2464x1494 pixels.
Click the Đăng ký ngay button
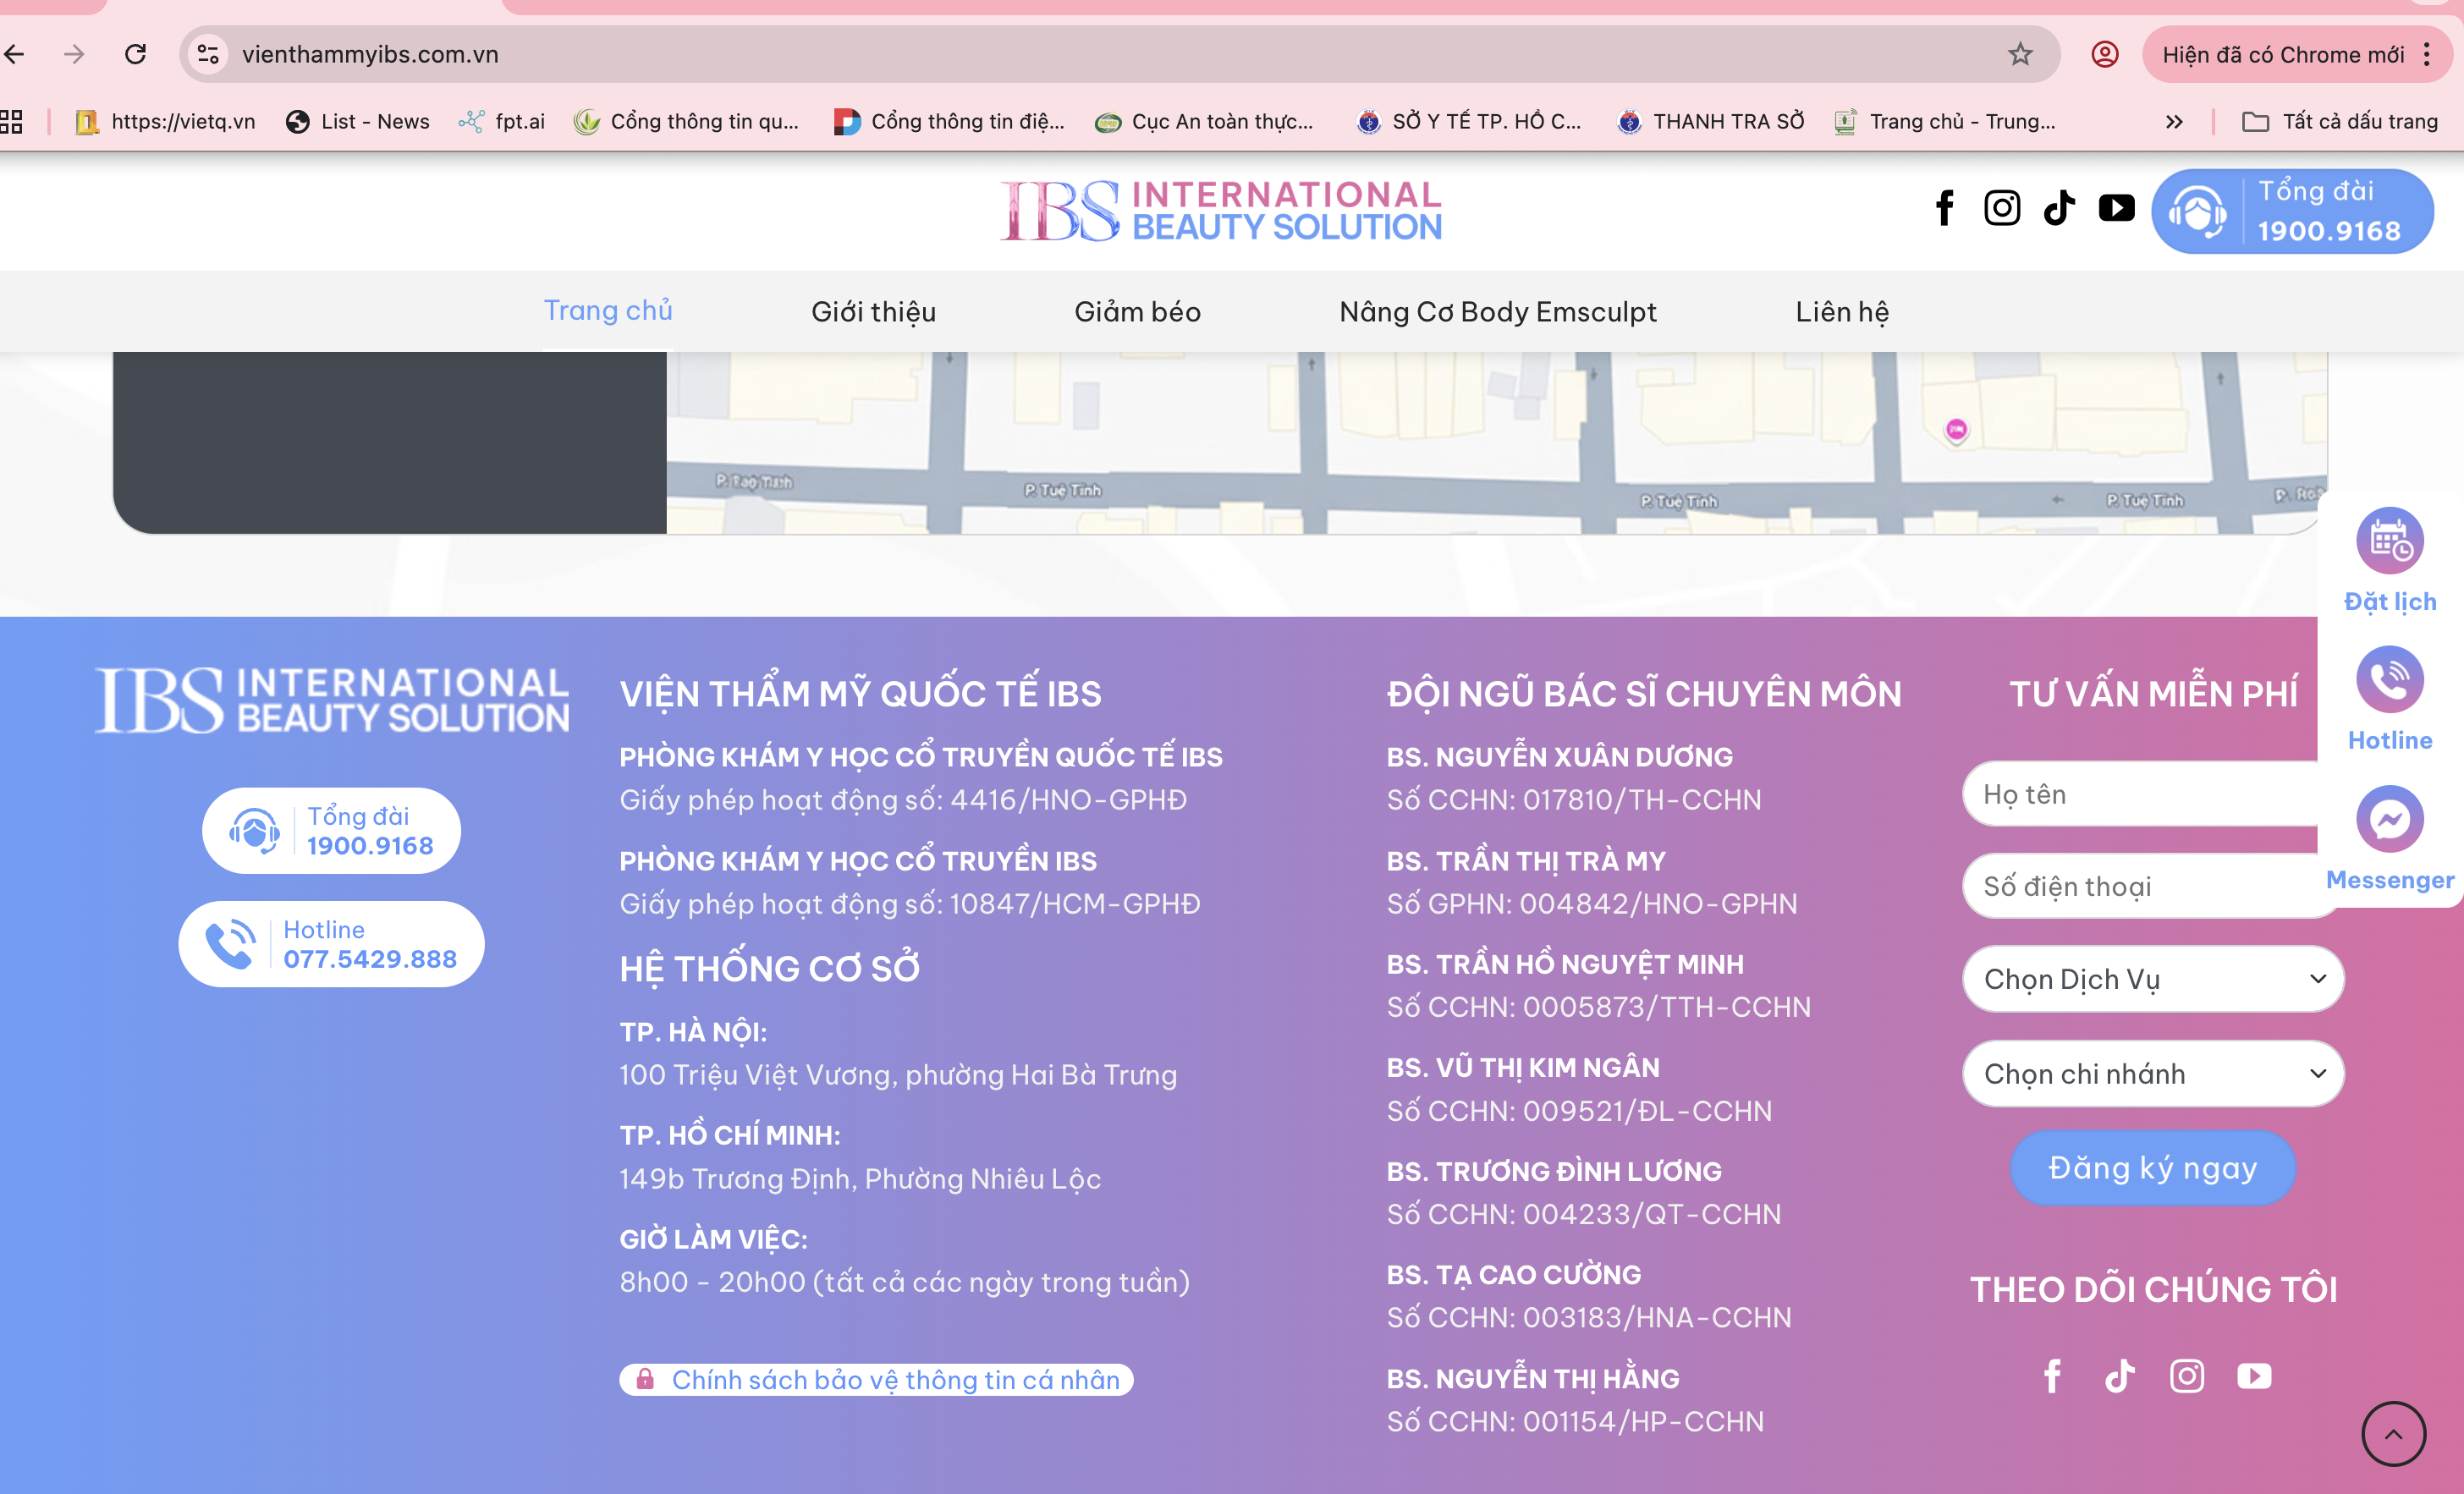(x=2152, y=1168)
